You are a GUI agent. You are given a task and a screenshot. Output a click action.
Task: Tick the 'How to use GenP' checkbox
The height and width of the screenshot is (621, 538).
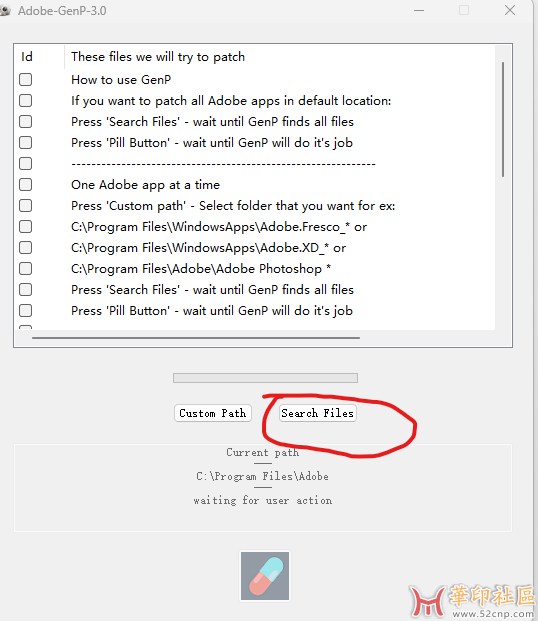(26, 80)
